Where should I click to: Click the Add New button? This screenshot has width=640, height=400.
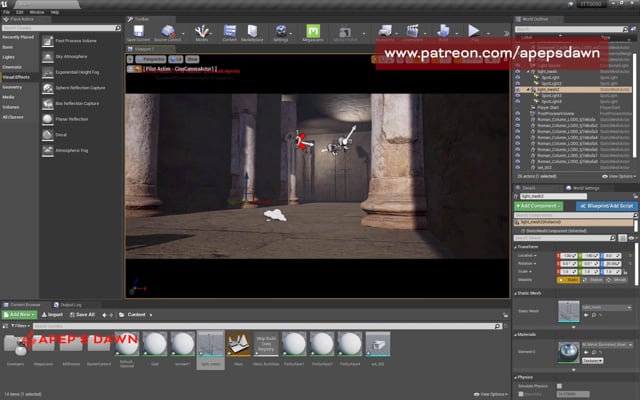pos(19,315)
